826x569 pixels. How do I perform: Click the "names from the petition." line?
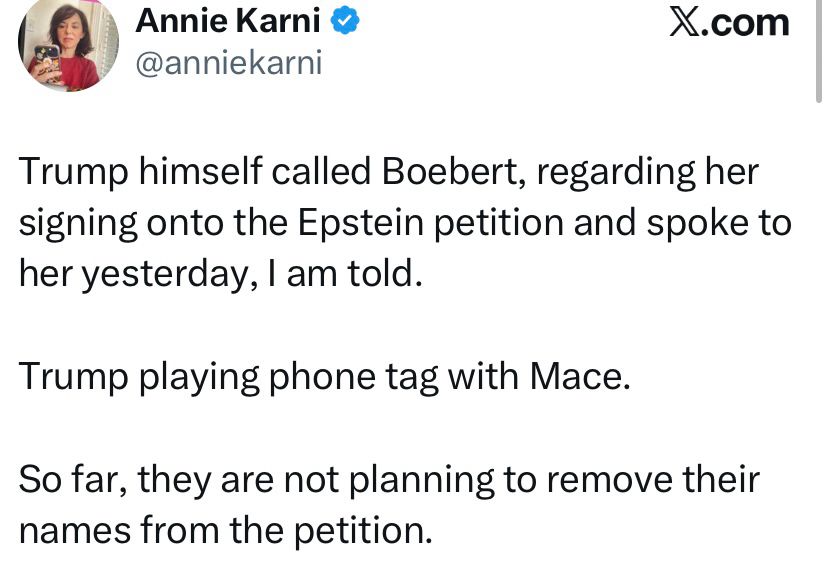coord(225,532)
